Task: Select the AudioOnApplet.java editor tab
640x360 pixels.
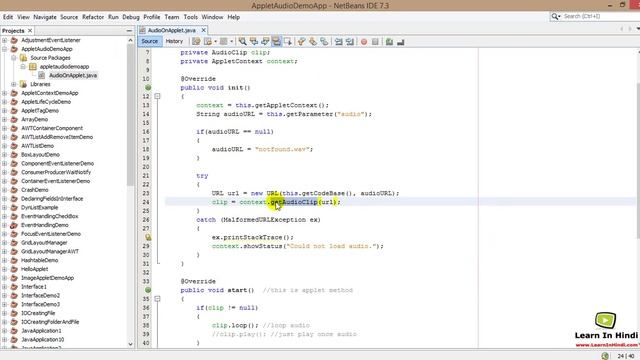Action: coord(171,30)
